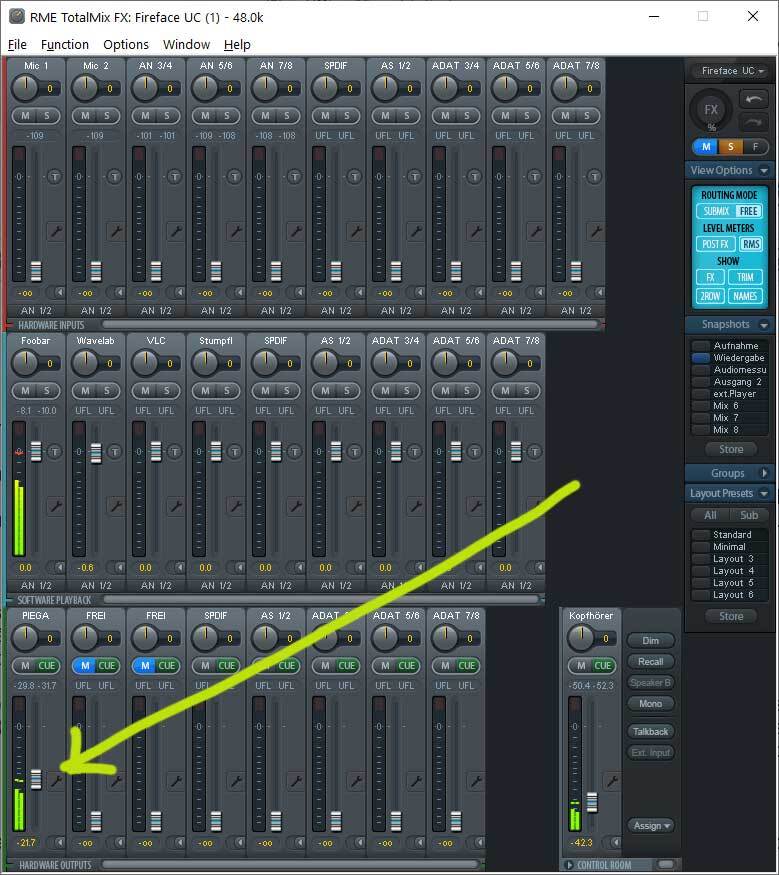Image resolution: width=779 pixels, height=875 pixels.
Task: Open the Function menu
Action: [x=65, y=45]
